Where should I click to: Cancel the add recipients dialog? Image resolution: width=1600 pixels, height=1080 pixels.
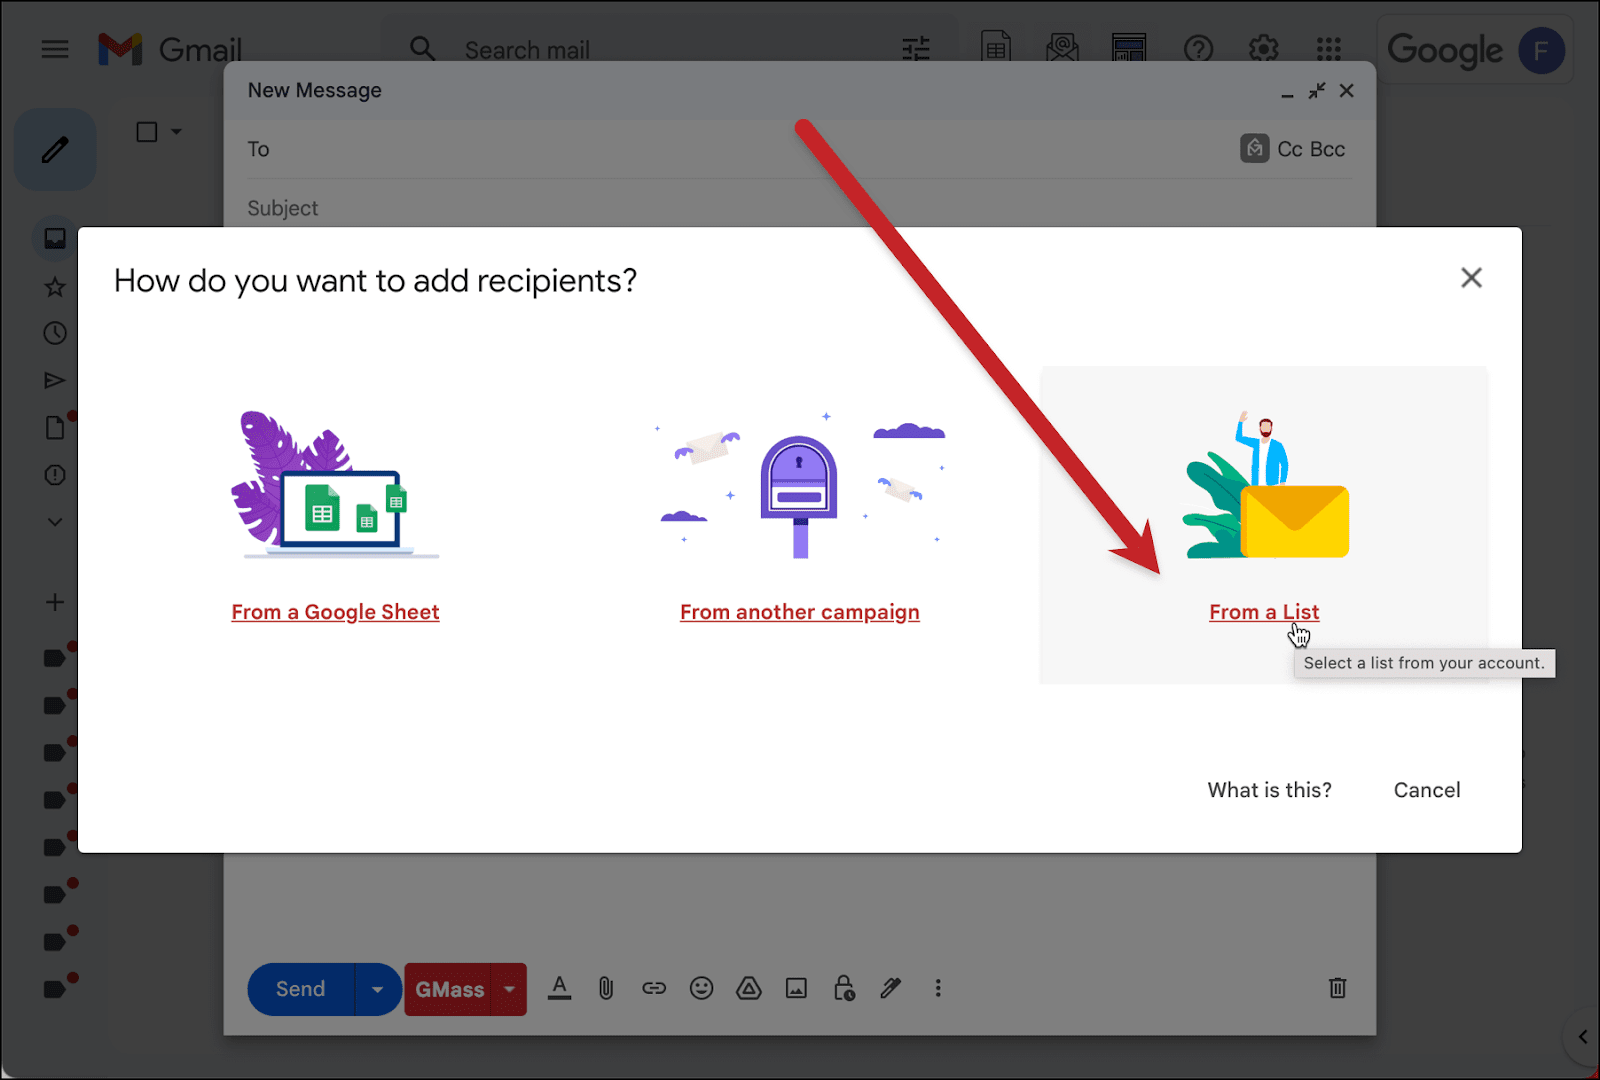tap(1427, 790)
